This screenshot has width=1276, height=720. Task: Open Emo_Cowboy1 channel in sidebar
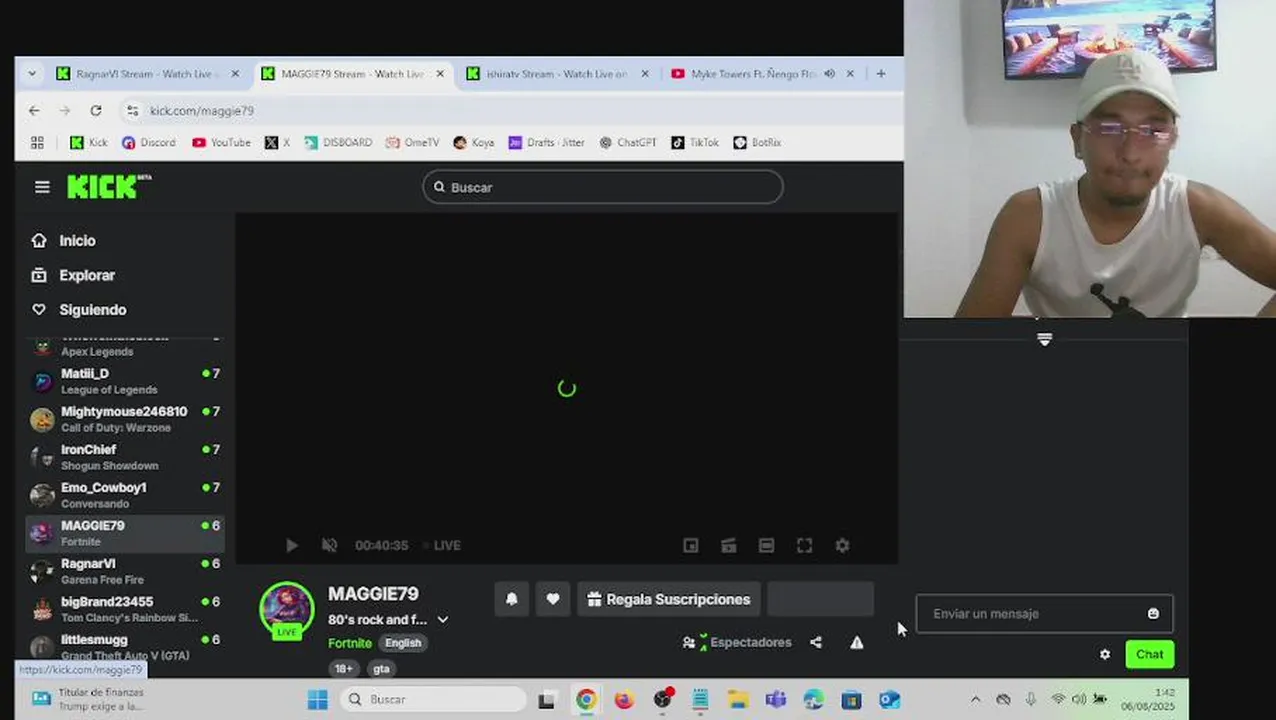tap(125, 494)
